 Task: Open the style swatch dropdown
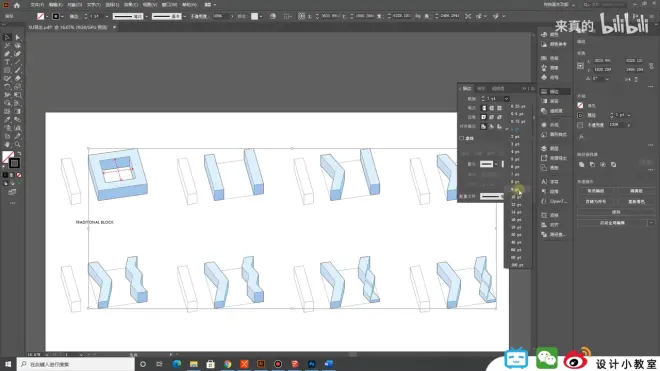pos(261,16)
